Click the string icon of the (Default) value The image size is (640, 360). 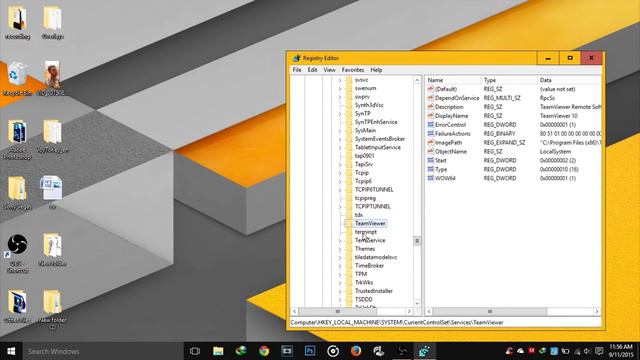(430, 89)
